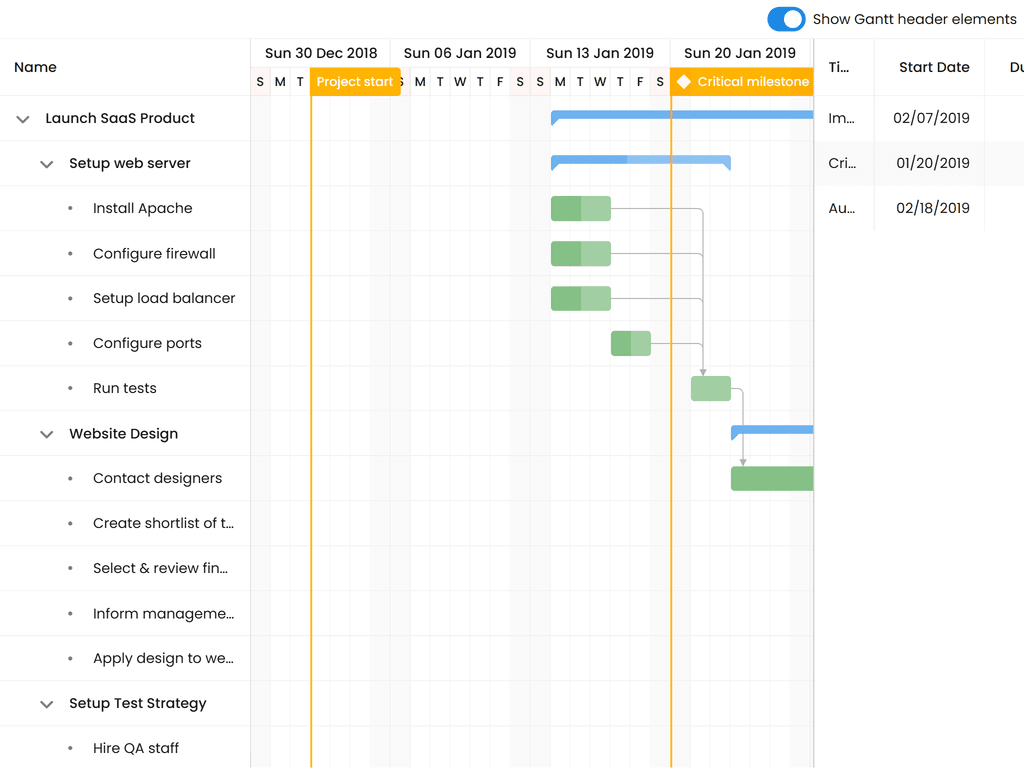Click the Configure ports task bar
Screen dimensions: 1024x768
[x=630, y=343]
